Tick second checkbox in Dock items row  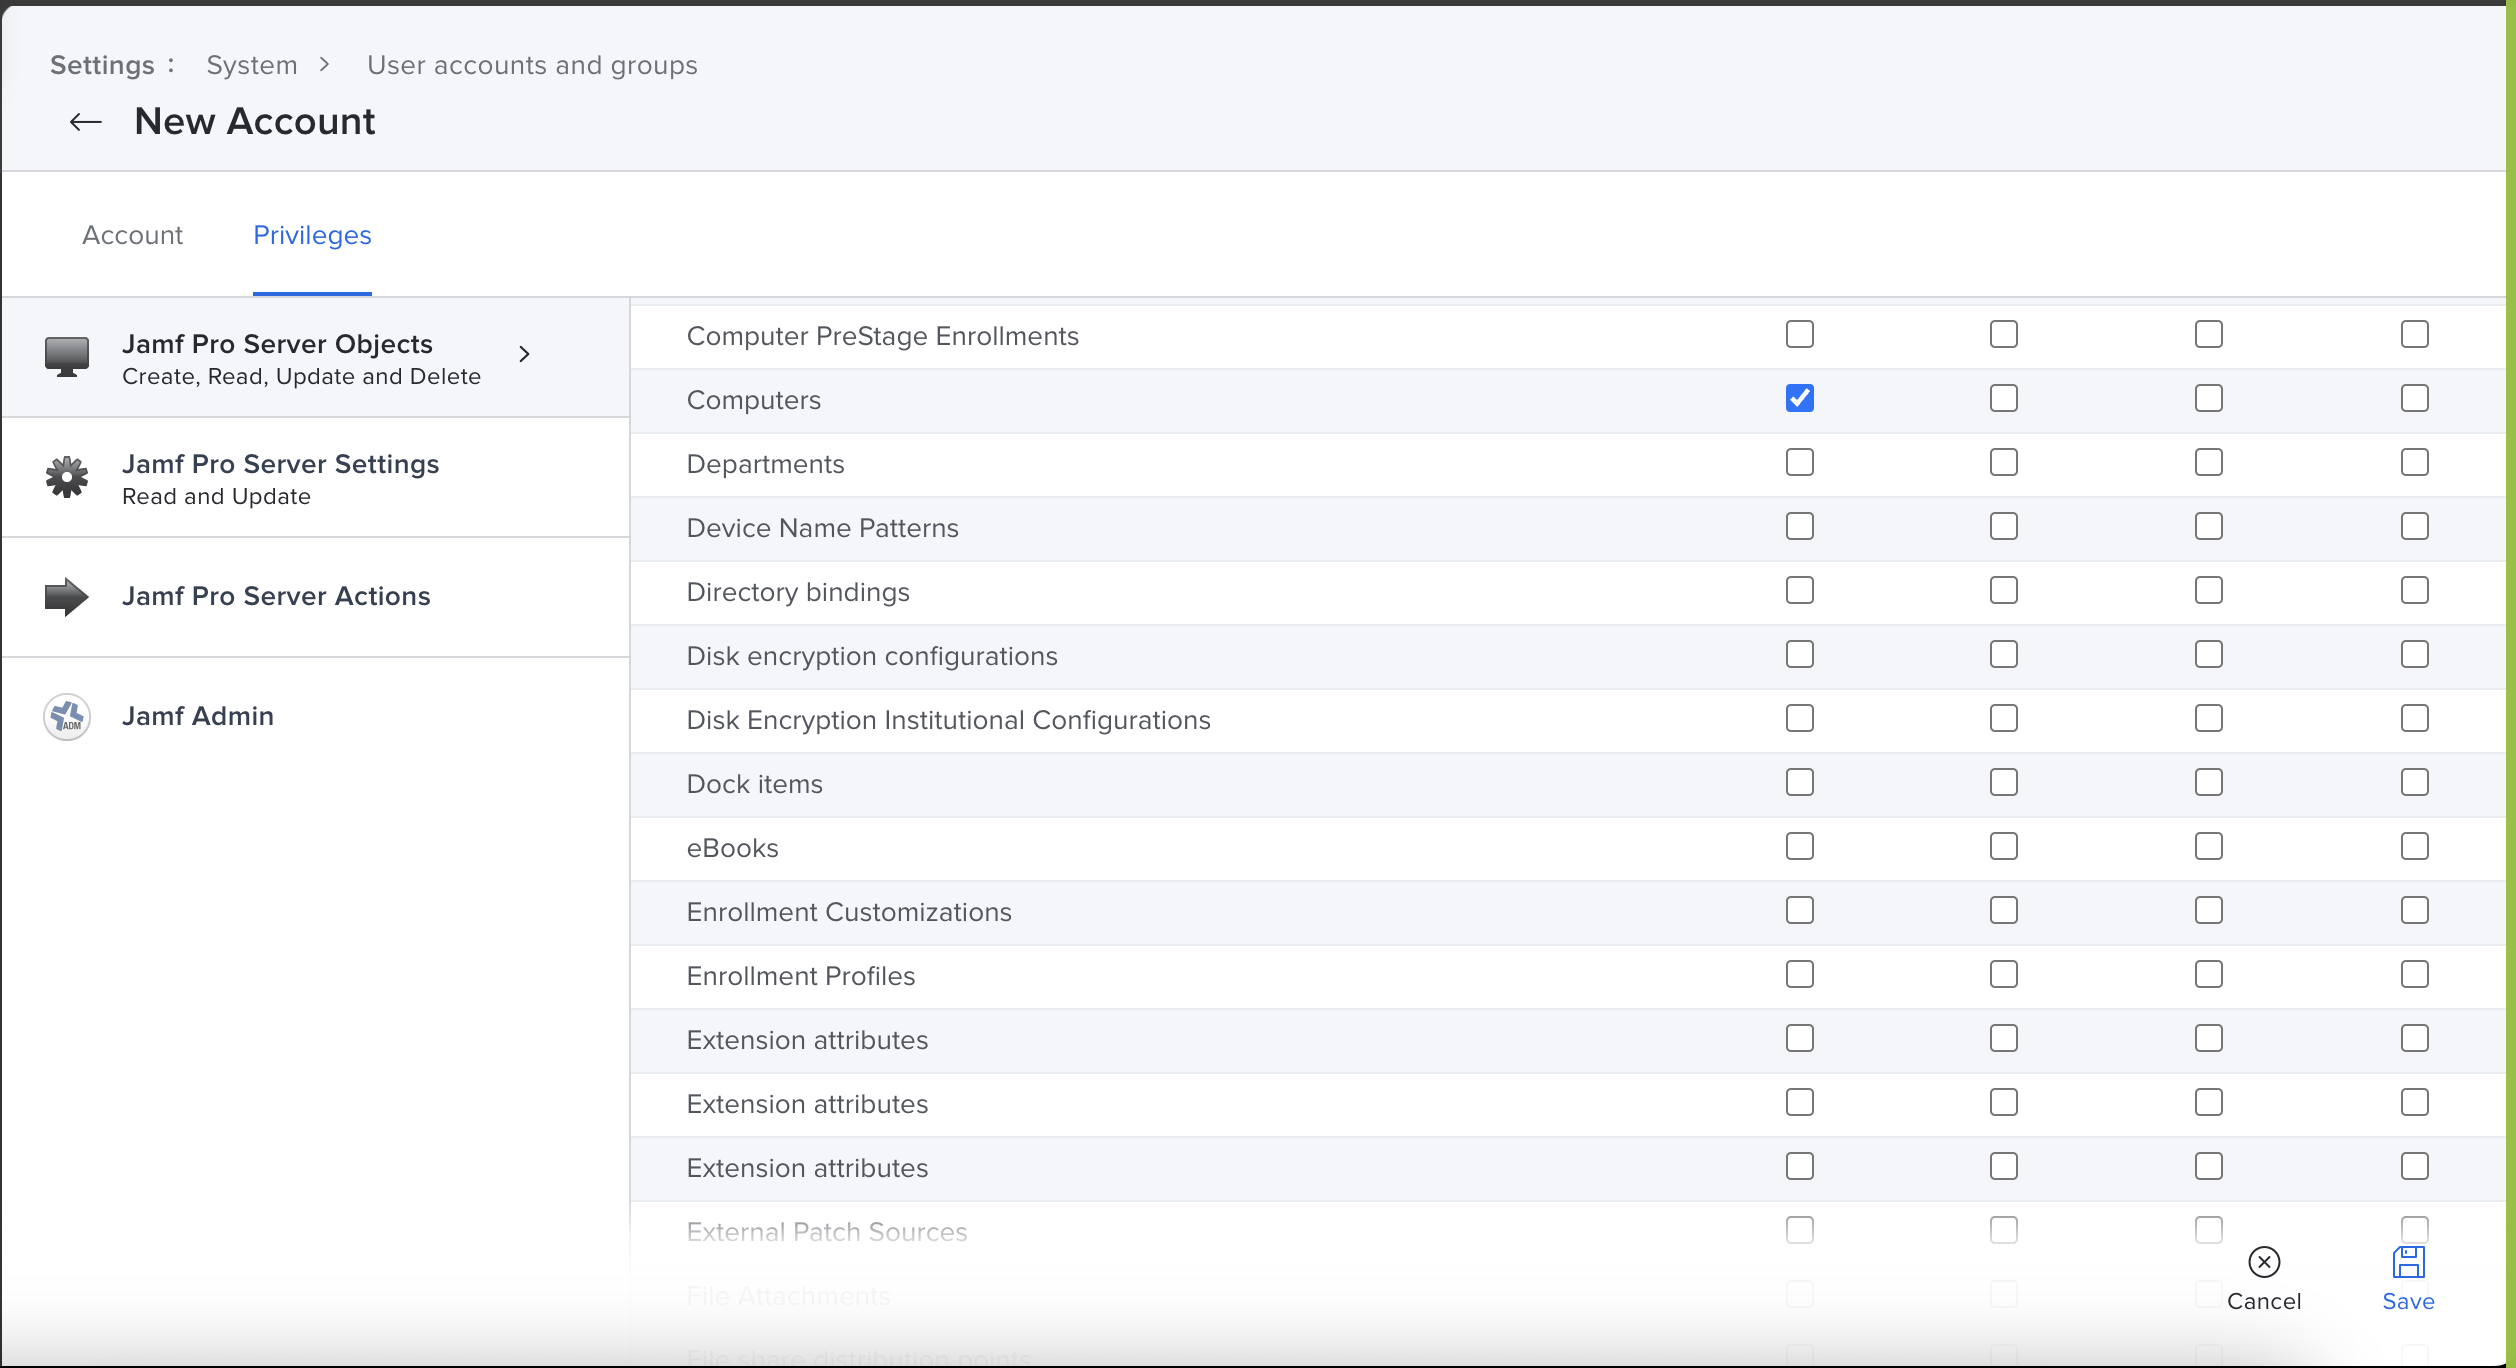[2004, 782]
